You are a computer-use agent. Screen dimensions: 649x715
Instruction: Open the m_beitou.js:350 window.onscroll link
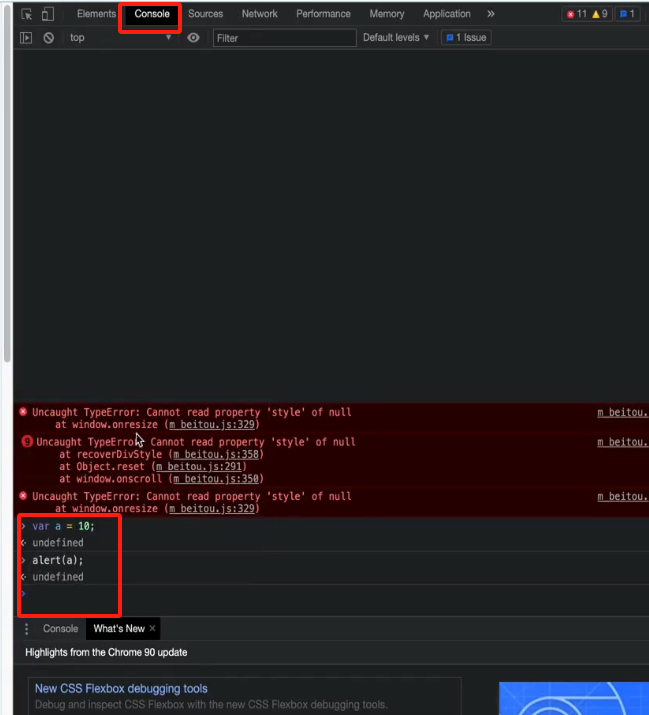(x=216, y=479)
